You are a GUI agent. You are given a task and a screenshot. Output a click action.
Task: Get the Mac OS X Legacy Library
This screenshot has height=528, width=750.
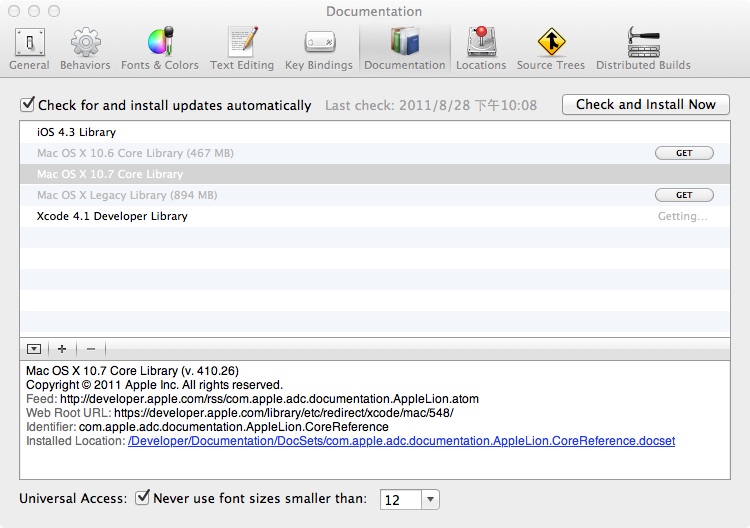pyautogui.click(x=684, y=195)
